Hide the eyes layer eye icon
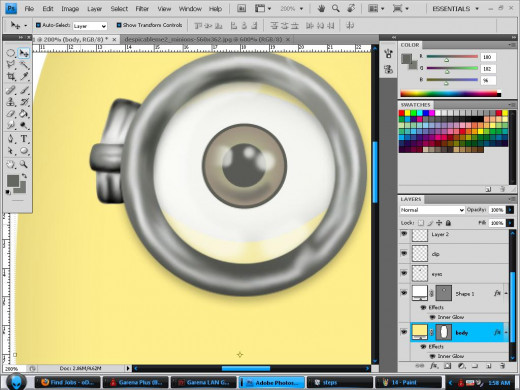 [x=404, y=273]
